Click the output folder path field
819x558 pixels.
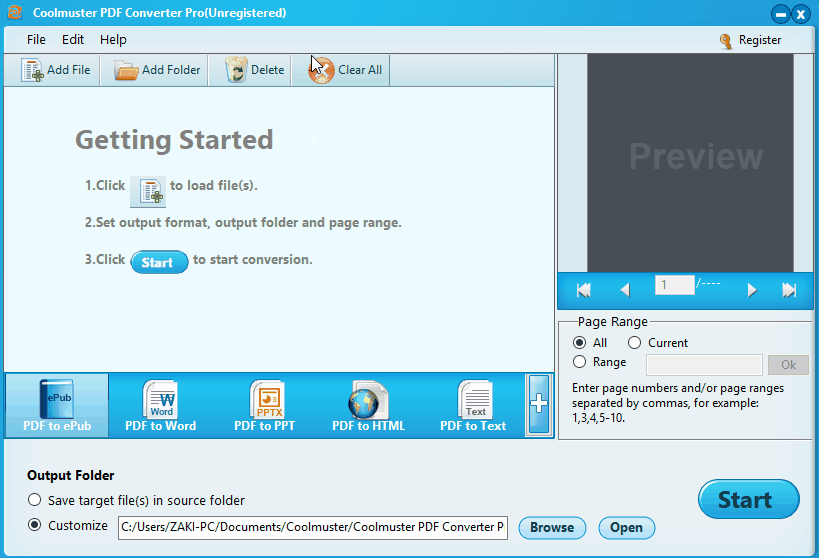pos(313,527)
